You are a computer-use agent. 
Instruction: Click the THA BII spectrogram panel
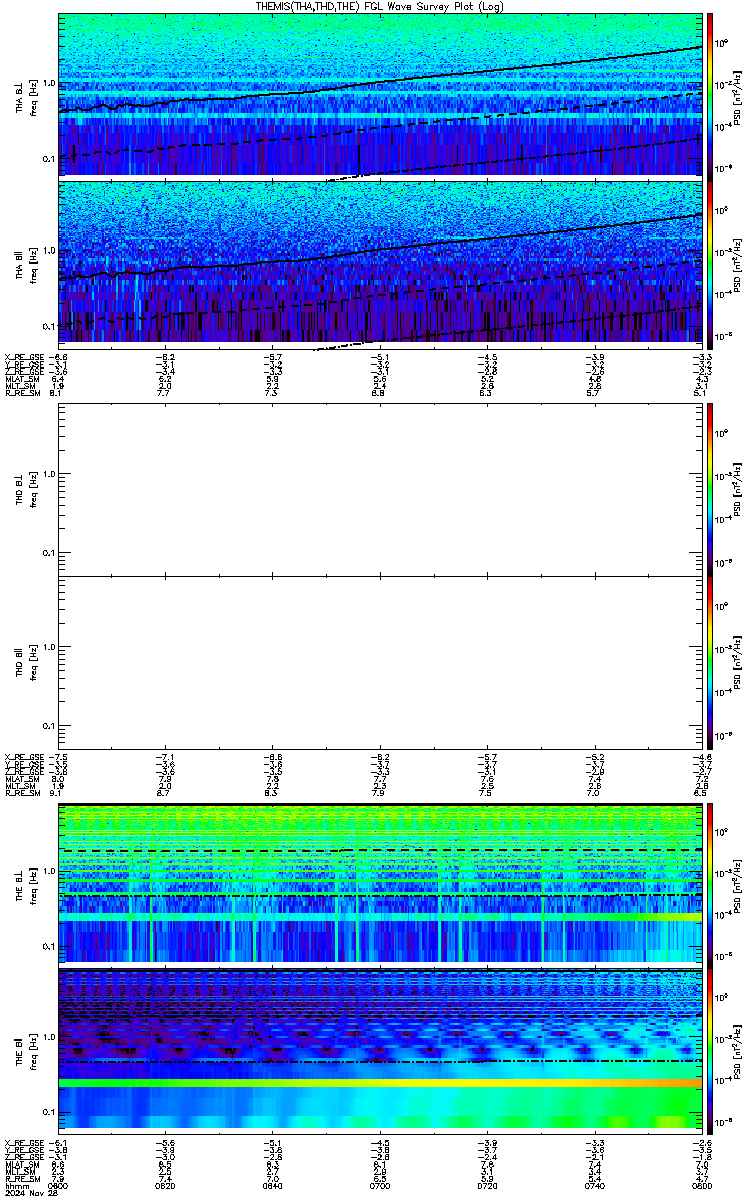[380, 263]
